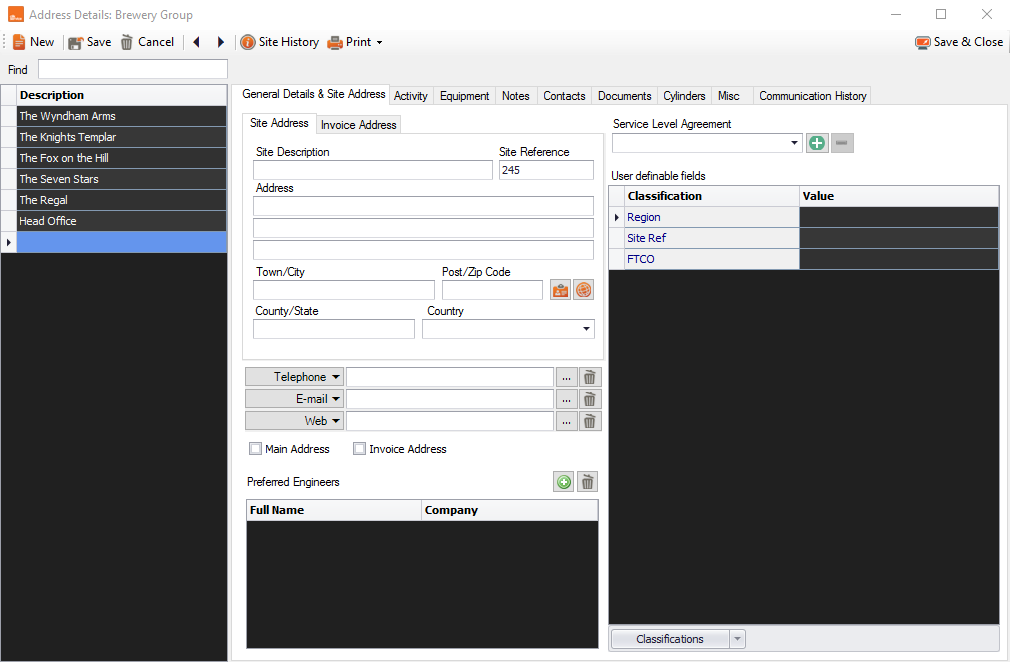Screen dimensions: 1010x662
Task: Open the Telephone type dropdown
Action: pos(336,377)
